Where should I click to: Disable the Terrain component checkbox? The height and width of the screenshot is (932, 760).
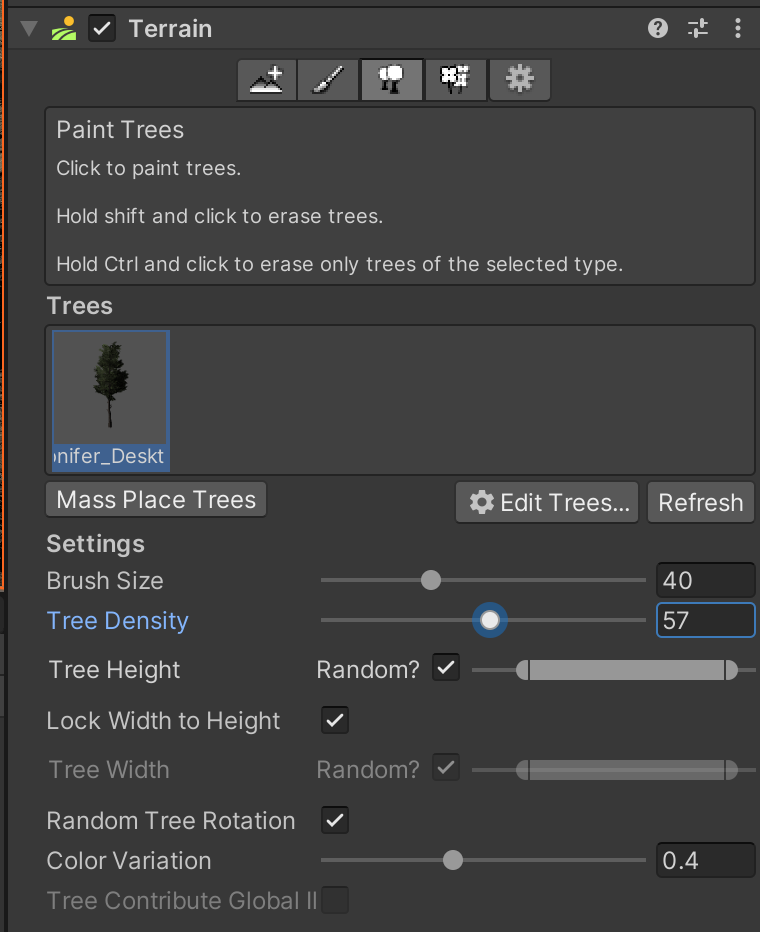click(102, 28)
